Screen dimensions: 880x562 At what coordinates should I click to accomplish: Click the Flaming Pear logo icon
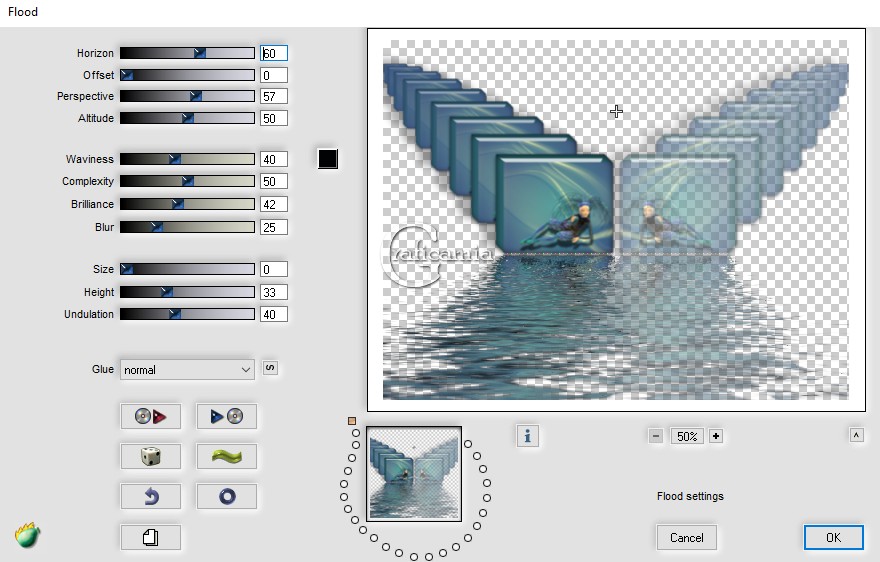pyautogui.click(x=28, y=535)
